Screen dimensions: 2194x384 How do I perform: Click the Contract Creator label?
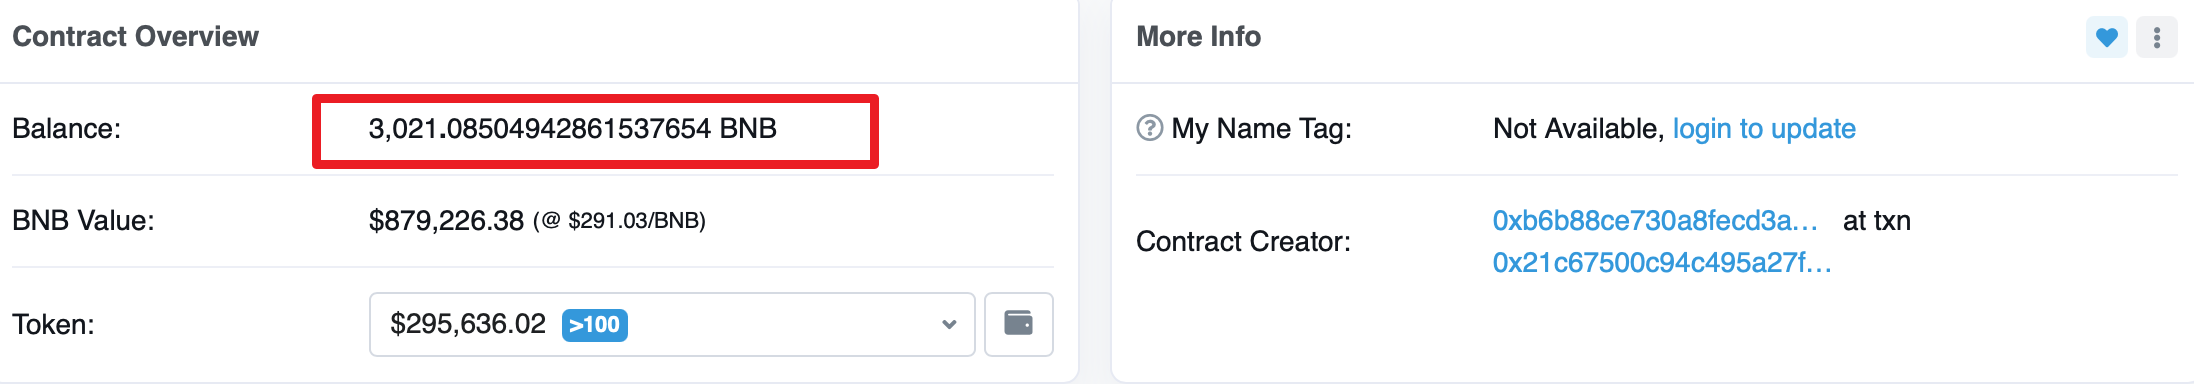click(1243, 242)
